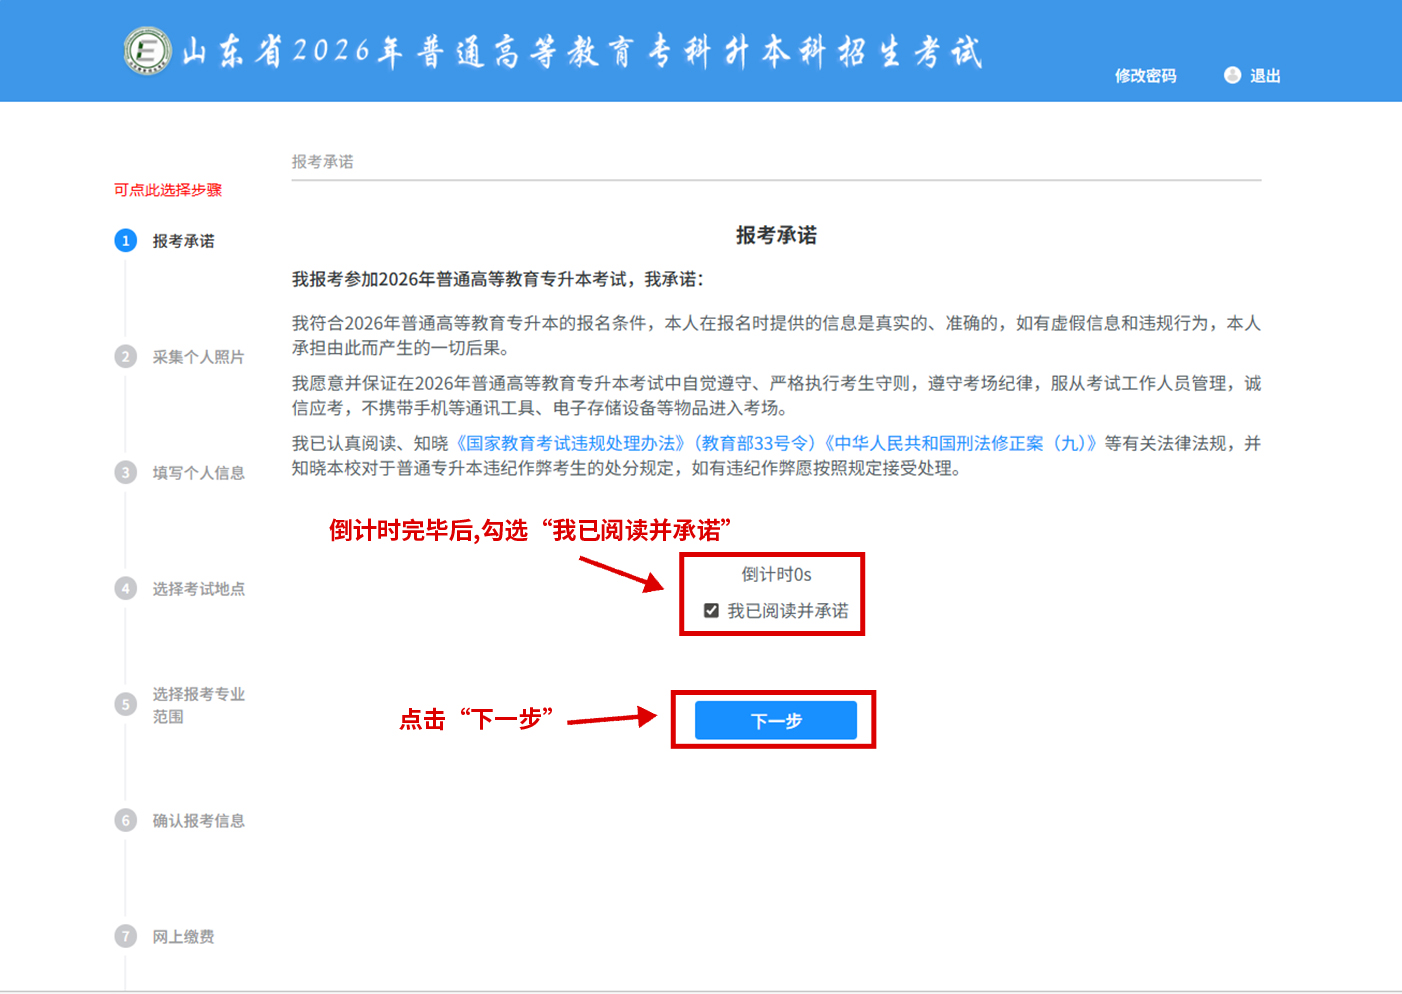Screen dimensions: 1402x994
Task: Click the user avatar icon beside 退出
Action: tap(1232, 75)
